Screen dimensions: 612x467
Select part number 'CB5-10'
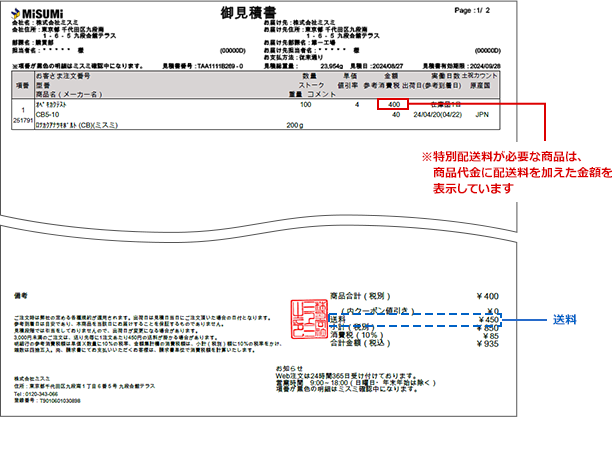pyautogui.click(x=47, y=114)
